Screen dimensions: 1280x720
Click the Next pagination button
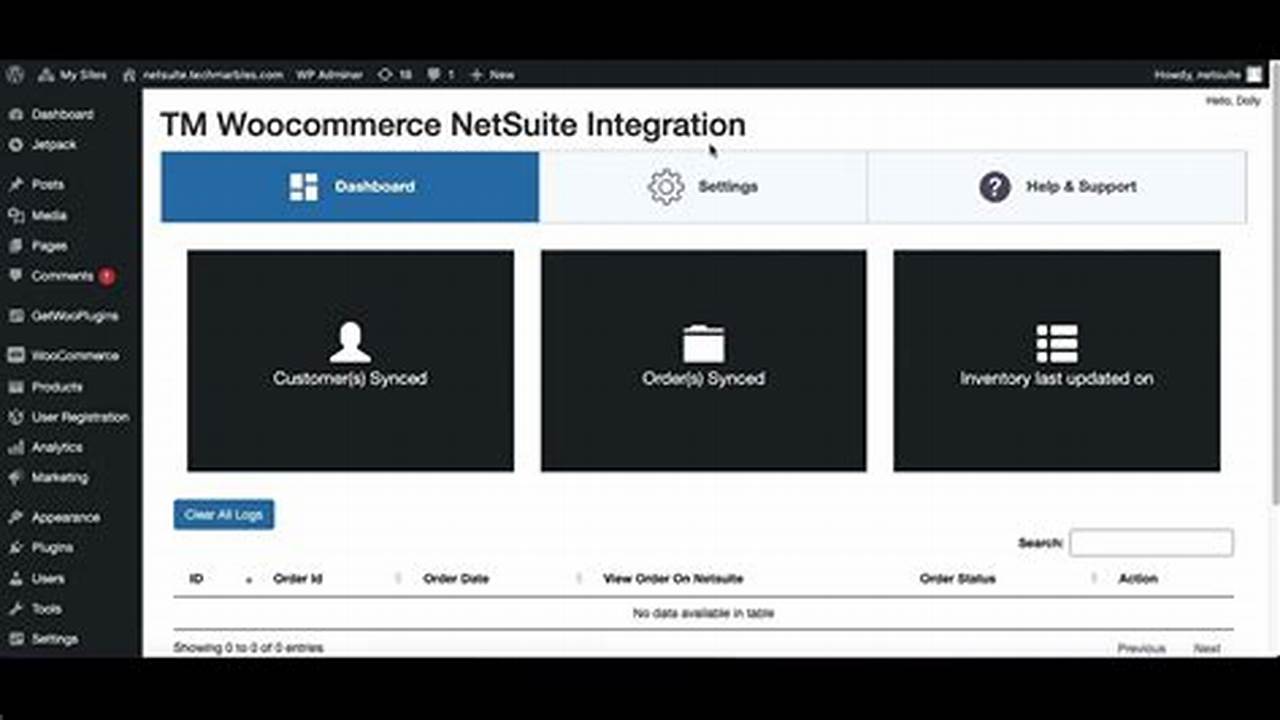1207,648
